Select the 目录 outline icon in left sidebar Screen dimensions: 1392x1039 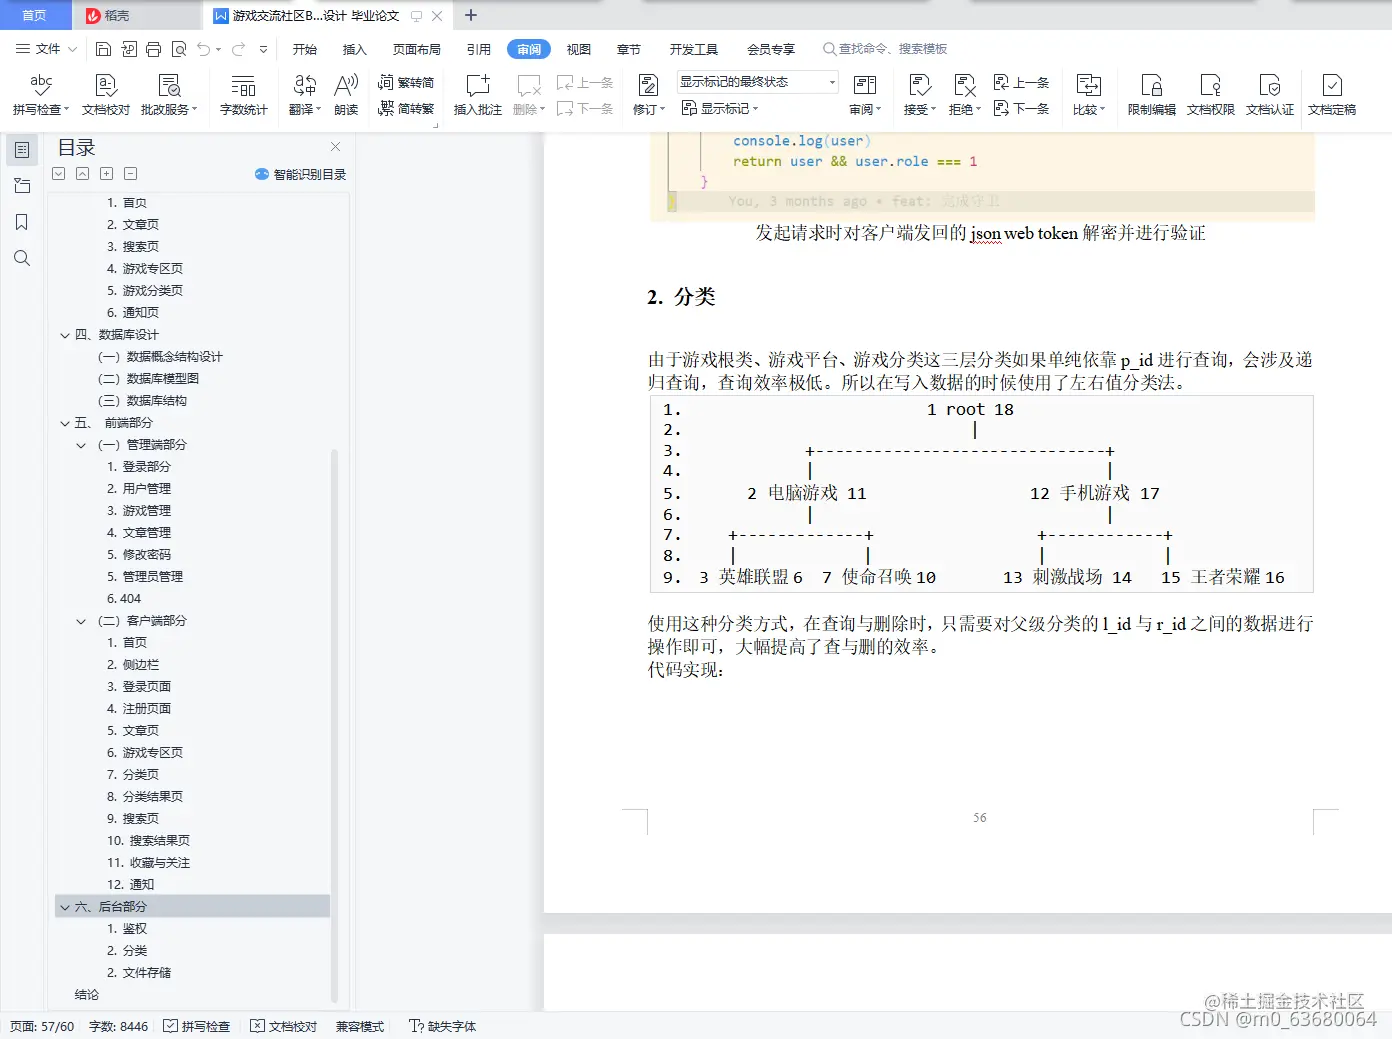click(22, 149)
